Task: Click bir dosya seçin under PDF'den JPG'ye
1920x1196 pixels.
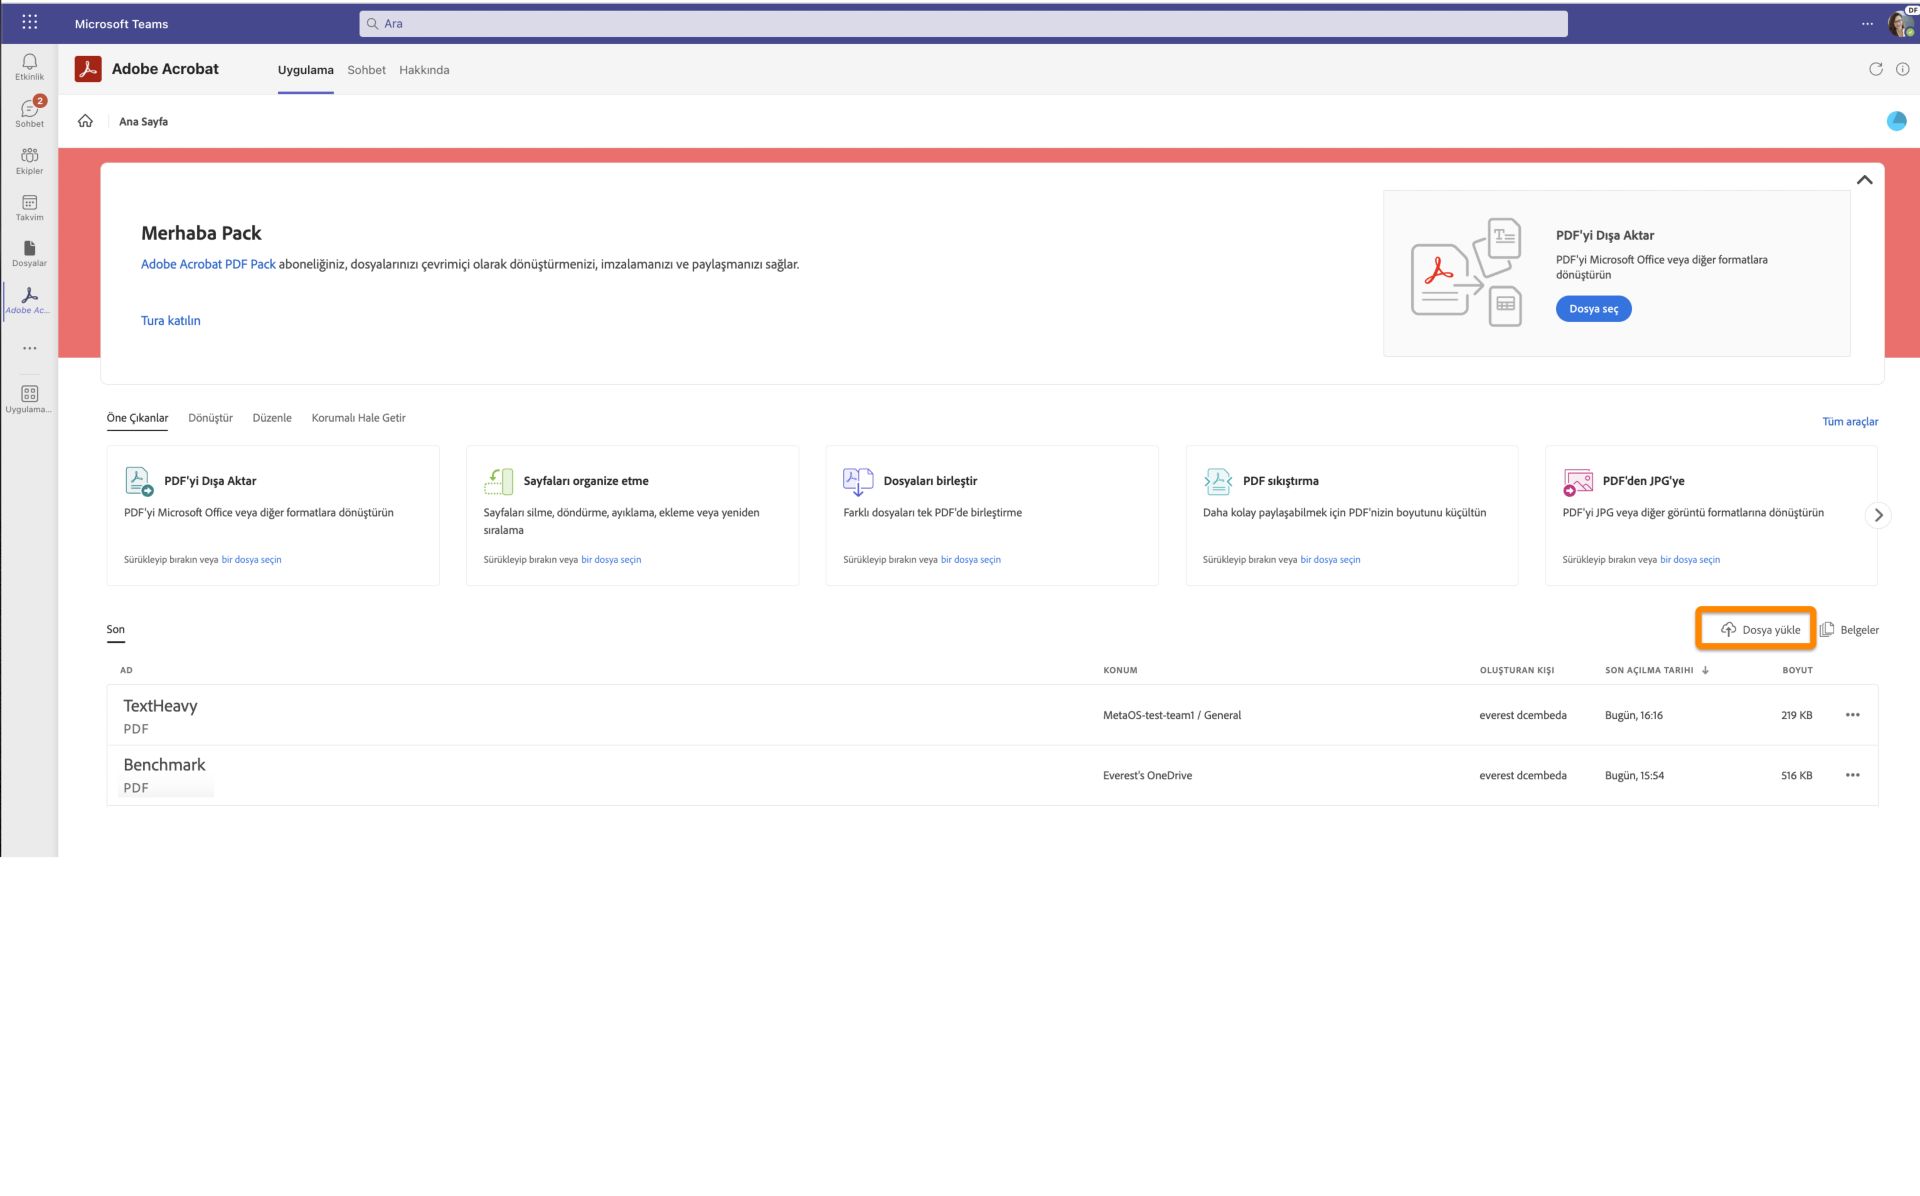Action: coord(1690,560)
